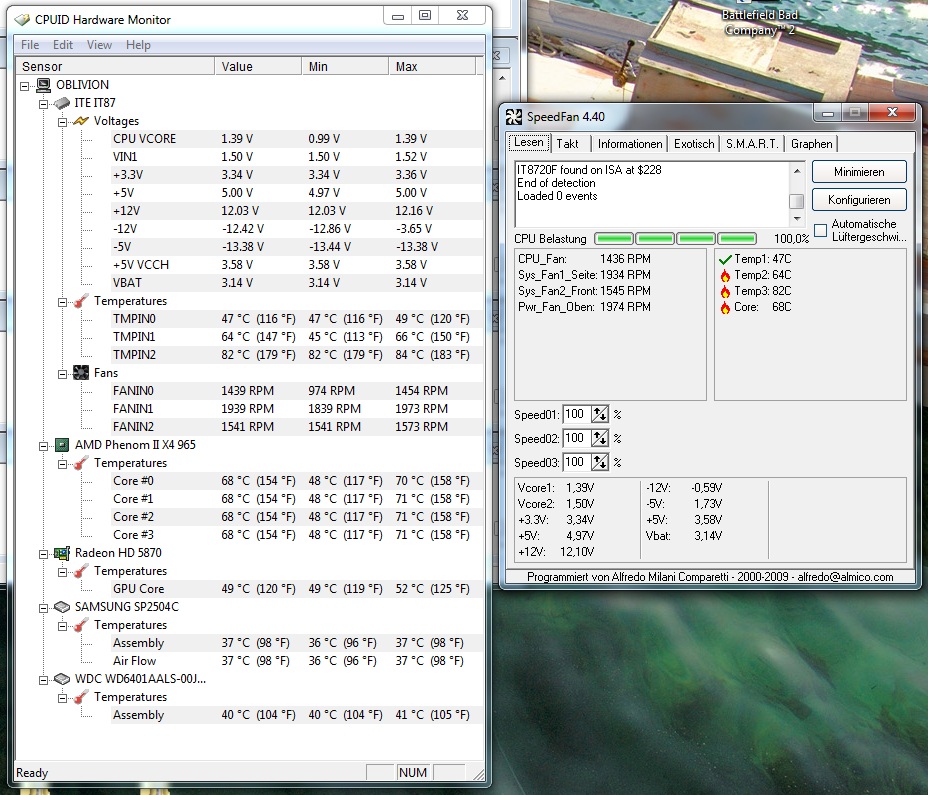This screenshot has width=928, height=795.
Task: Click the CPU Belastung load bar
Action: 675,239
